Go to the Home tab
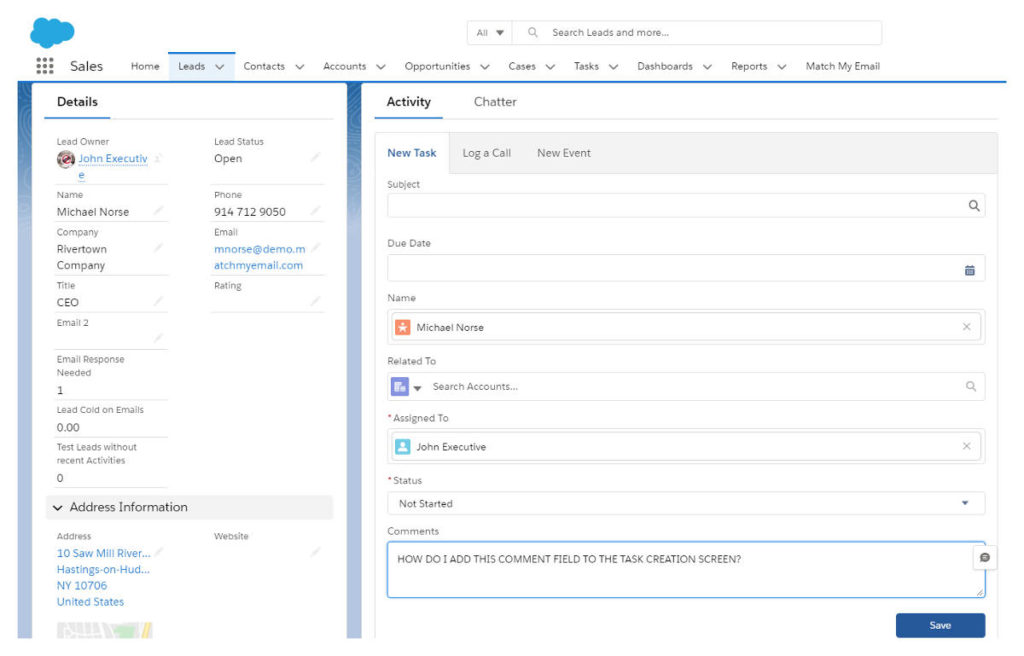Image resolution: width=1024 pixels, height=656 pixels. click(x=145, y=66)
